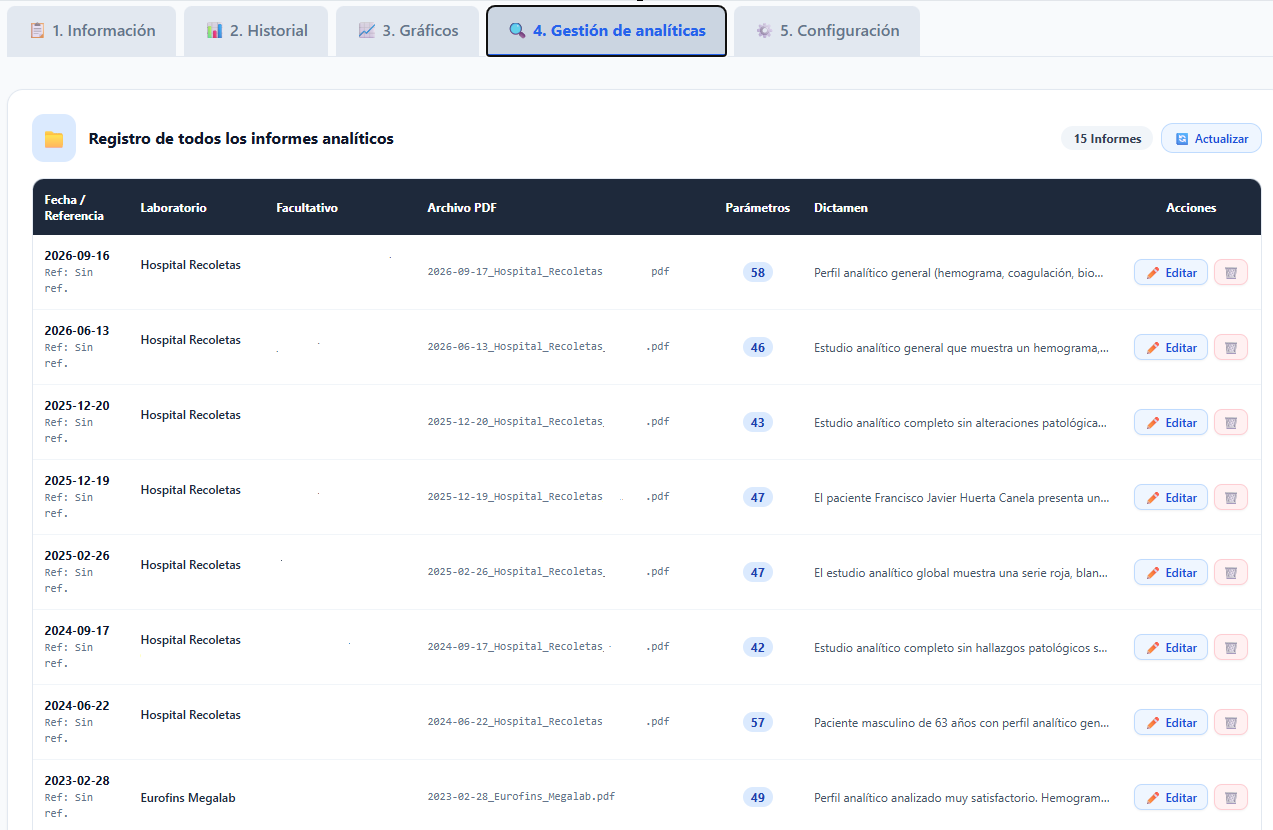Image resolution: width=1273 pixels, height=830 pixels.
Task: Click the dictamen 'El paciente Francisco Javier Huerta Canela'
Action: [961, 498]
